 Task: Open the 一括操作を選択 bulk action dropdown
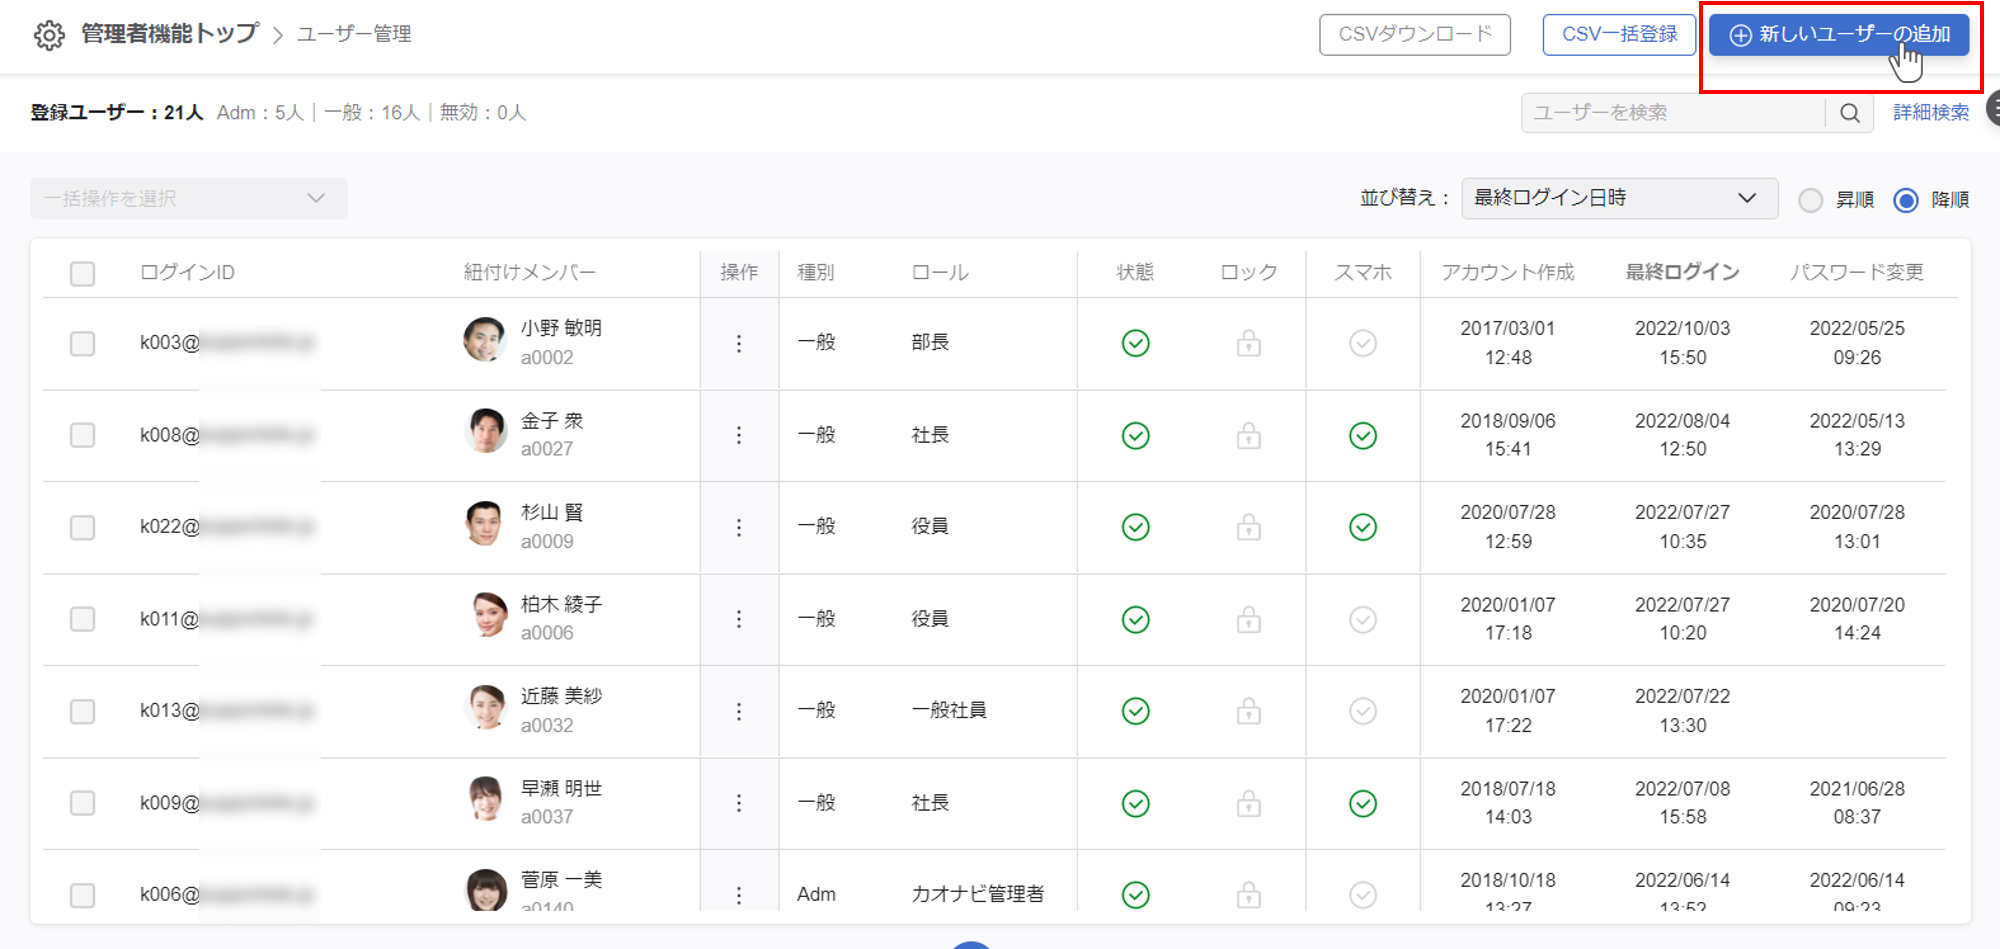point(188,199)
